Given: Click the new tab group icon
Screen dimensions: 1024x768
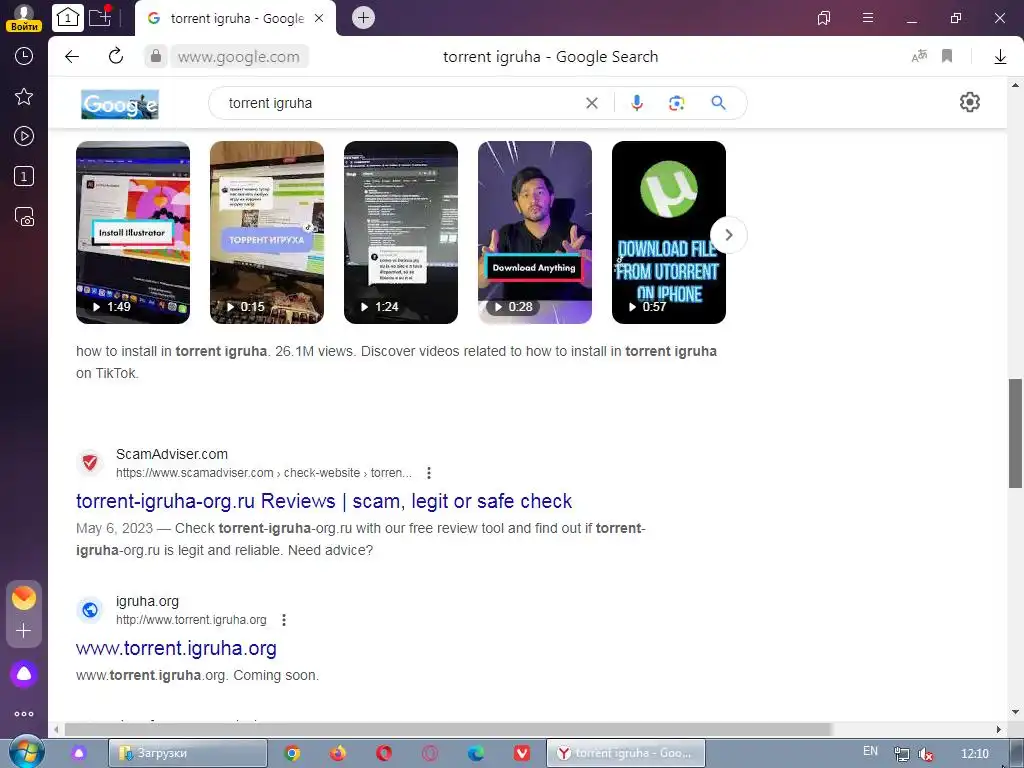Looking at the screenshot, I should point(100,17).
